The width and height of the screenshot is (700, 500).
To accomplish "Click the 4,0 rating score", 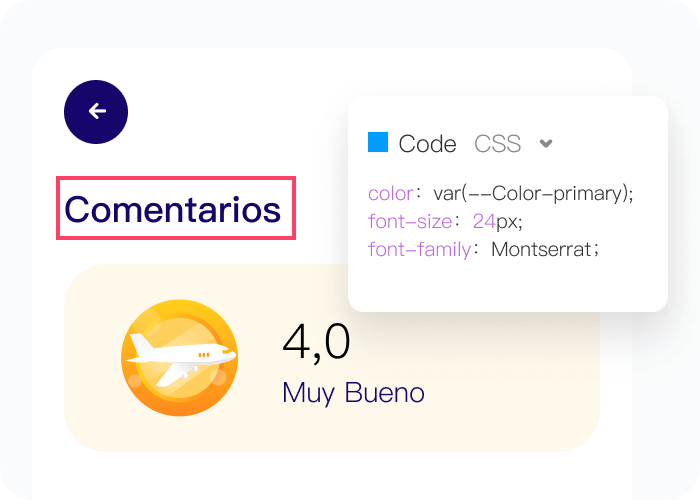I will coord(317,343).
